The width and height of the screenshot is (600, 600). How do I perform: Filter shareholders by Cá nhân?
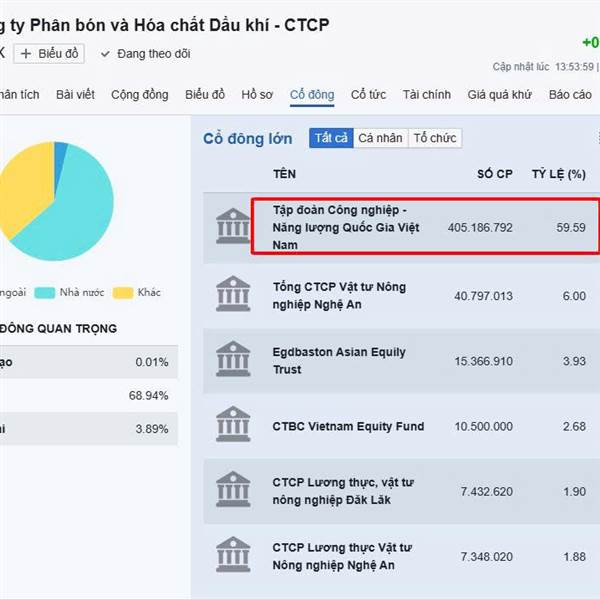pos(381,138)
